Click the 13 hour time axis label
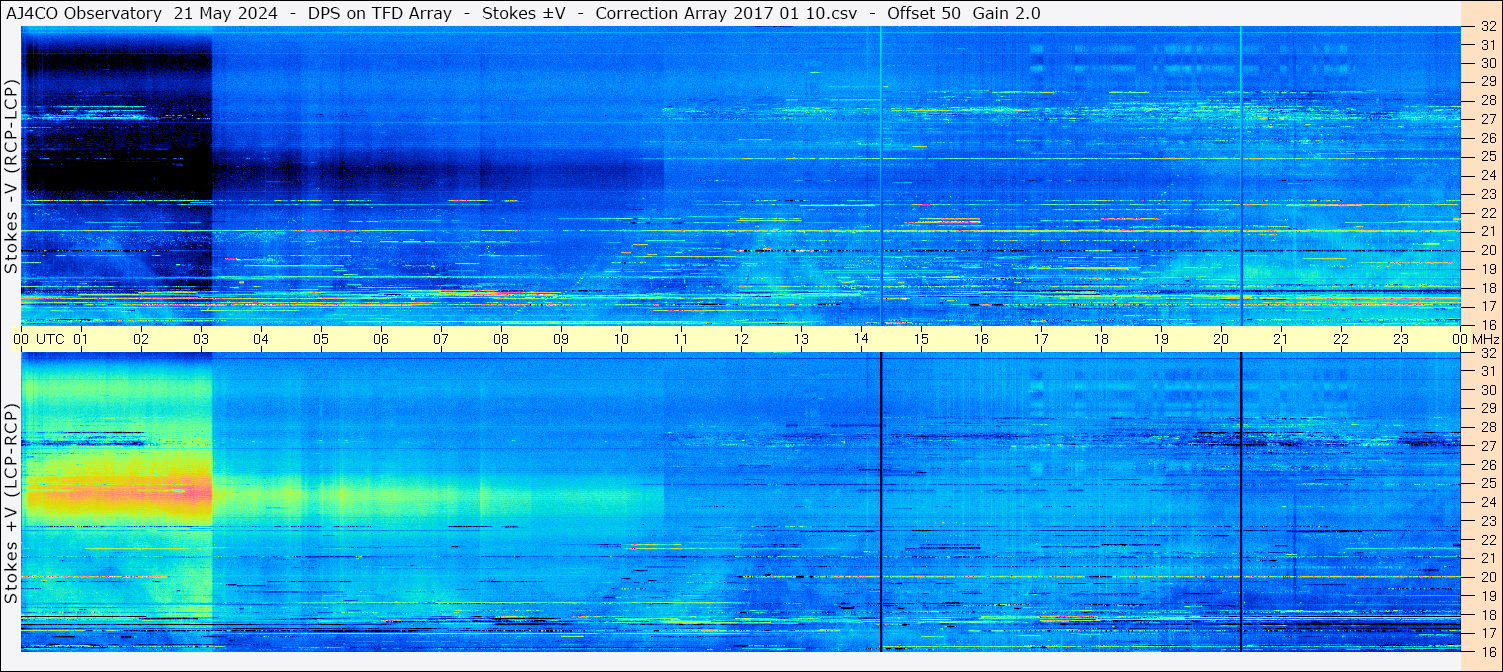This screenshot has height=672, width=1503. [x=801, y=339]
